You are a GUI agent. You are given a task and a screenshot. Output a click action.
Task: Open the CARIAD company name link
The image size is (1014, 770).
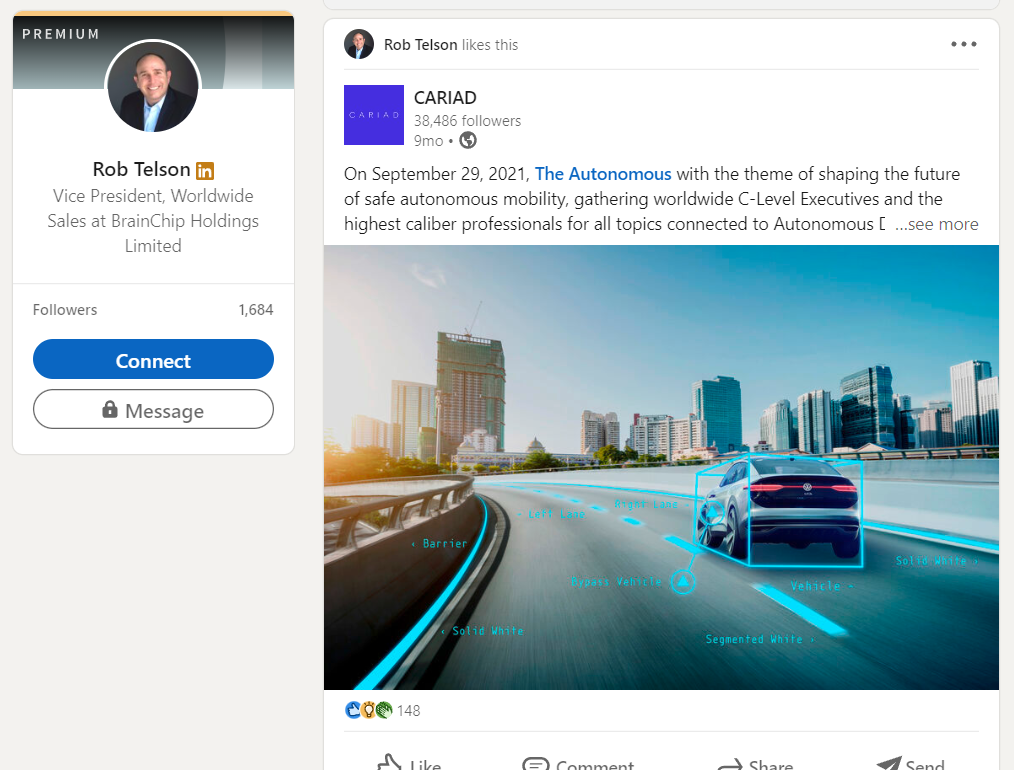445,98
